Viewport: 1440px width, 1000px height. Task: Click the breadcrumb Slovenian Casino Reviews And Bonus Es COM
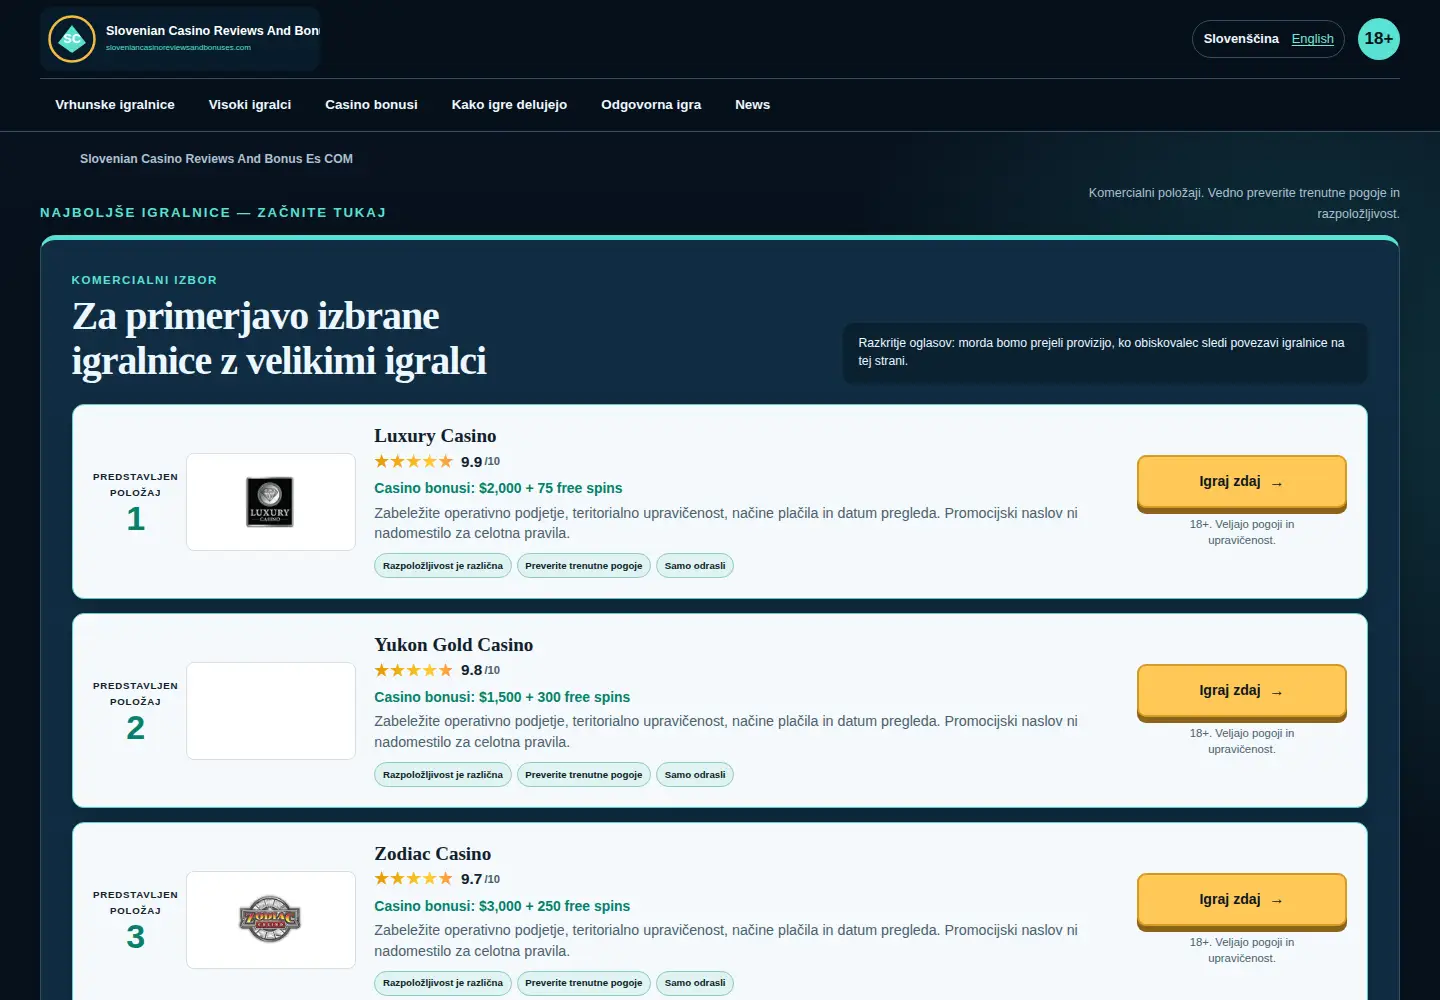point(216,159)
